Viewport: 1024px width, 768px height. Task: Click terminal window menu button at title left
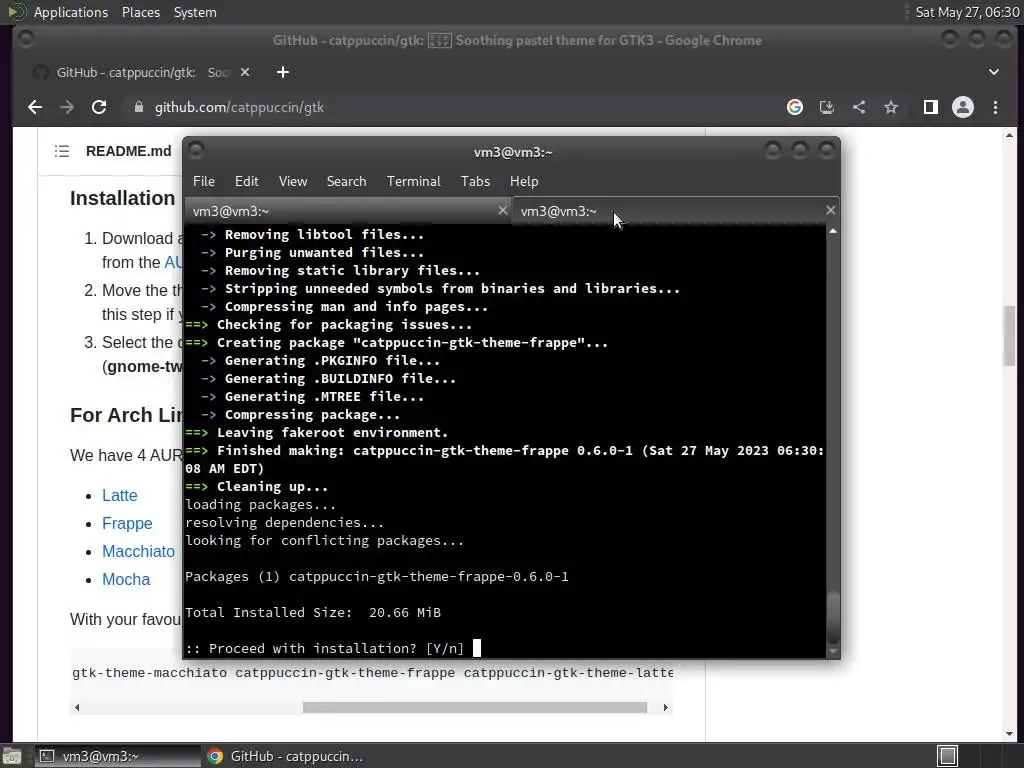coord(196,151)
